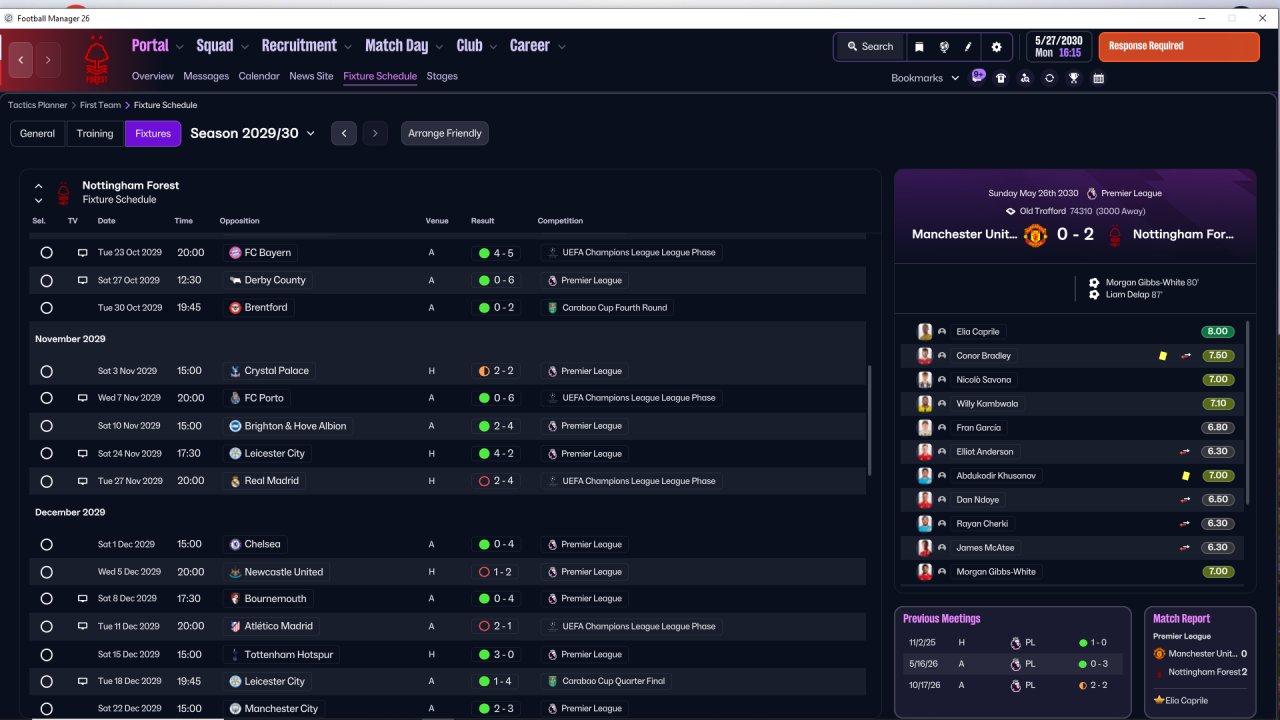Select the Real Madrid fixture radio button
The image size is (1280, 720).
pyautogui.click(x=46, y=481)
